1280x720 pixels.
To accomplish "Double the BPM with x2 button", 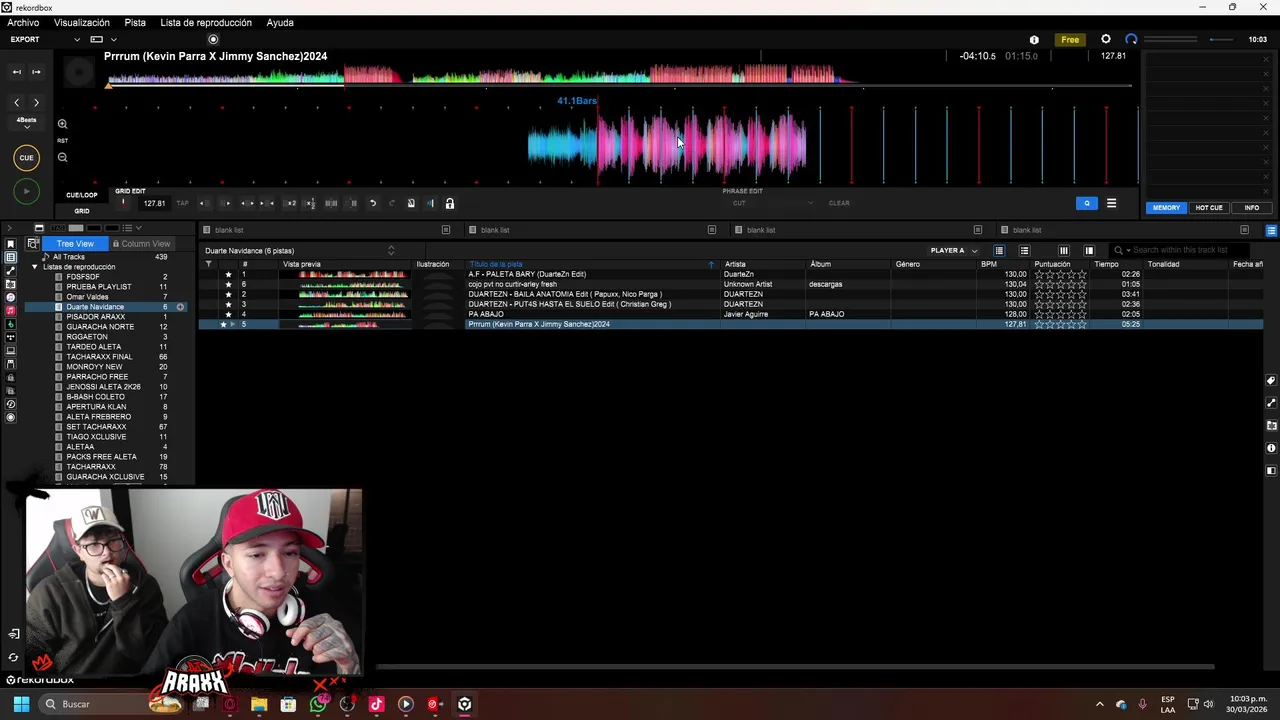I will (x=291, y=203).
